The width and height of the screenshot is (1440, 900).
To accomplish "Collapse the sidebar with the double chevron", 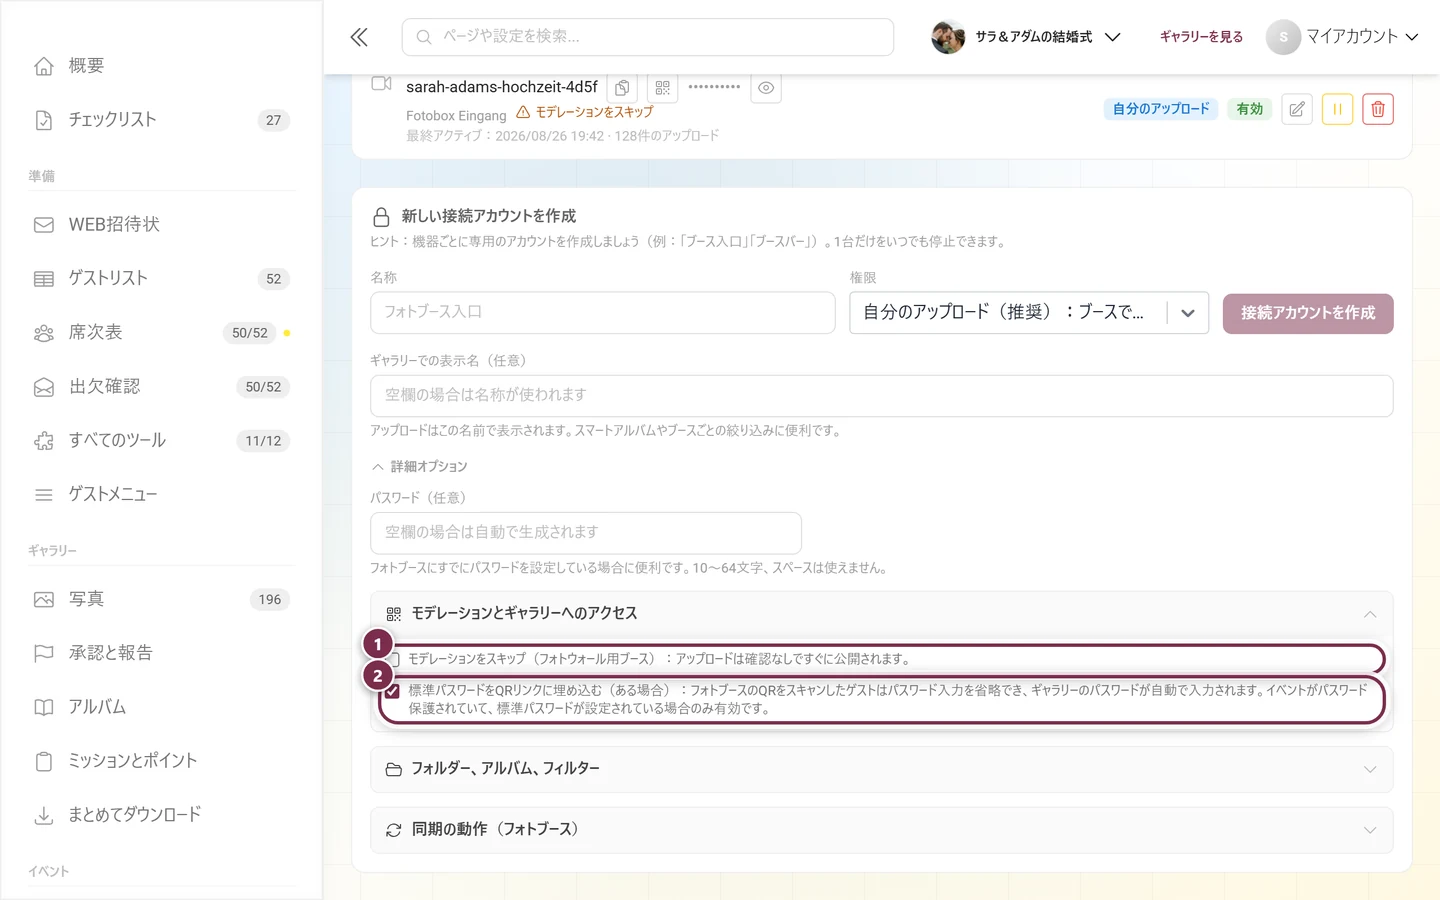I will [x=359, y=37].
